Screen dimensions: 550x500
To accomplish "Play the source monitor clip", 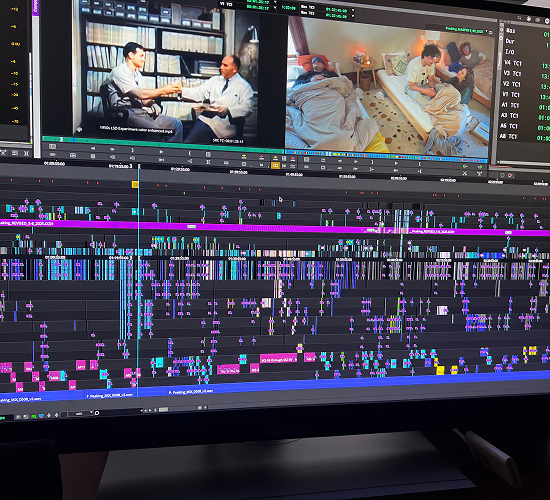I will pos(161,152).
